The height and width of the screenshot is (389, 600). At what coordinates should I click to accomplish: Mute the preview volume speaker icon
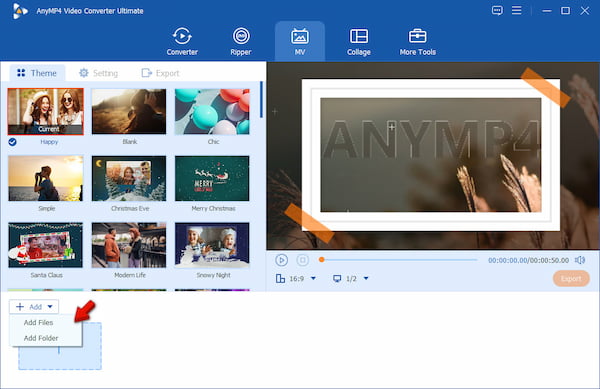tap(580, 260)
